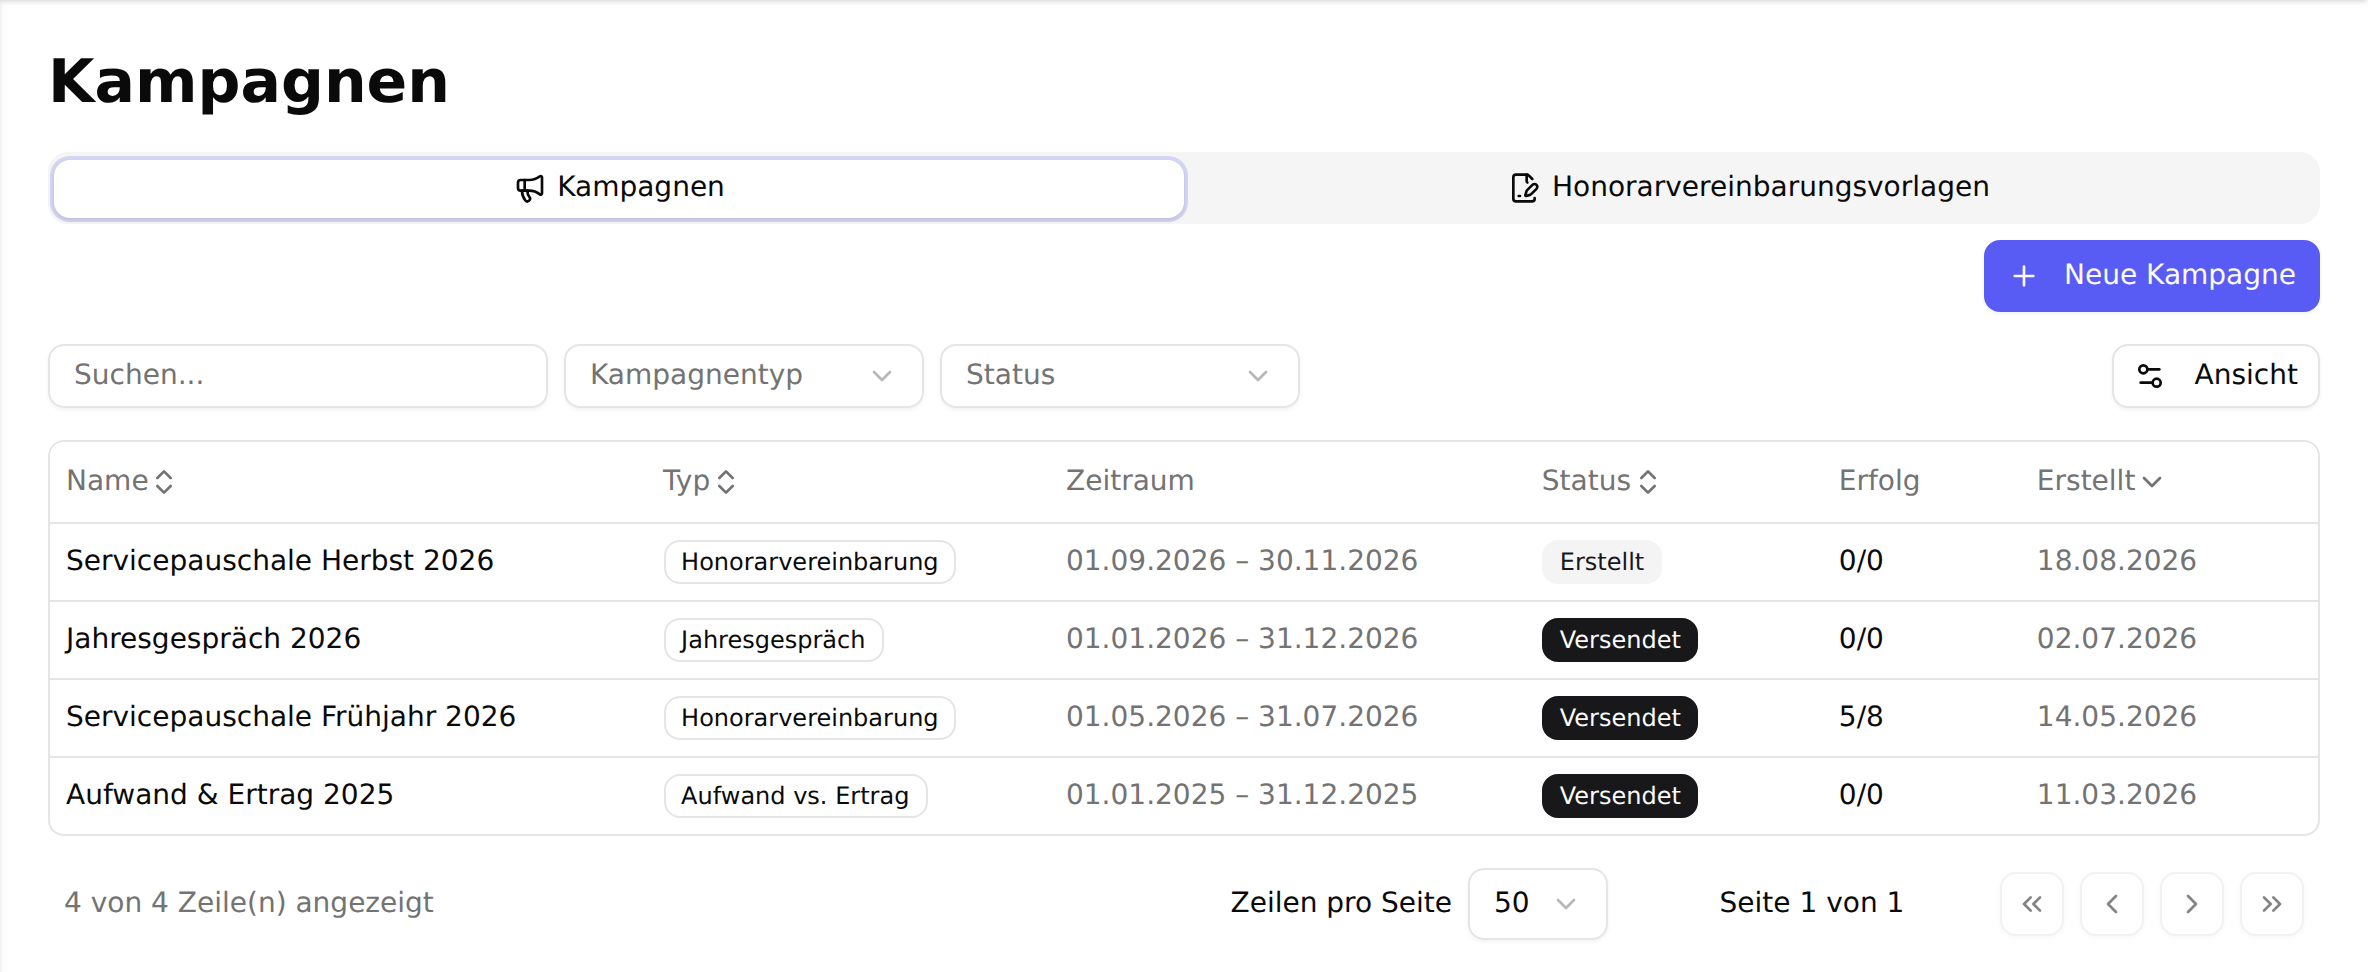Switch to the Honorarvereinbarungsvorlagen tab
The image size is (2368, 972).
point(1750,188)
